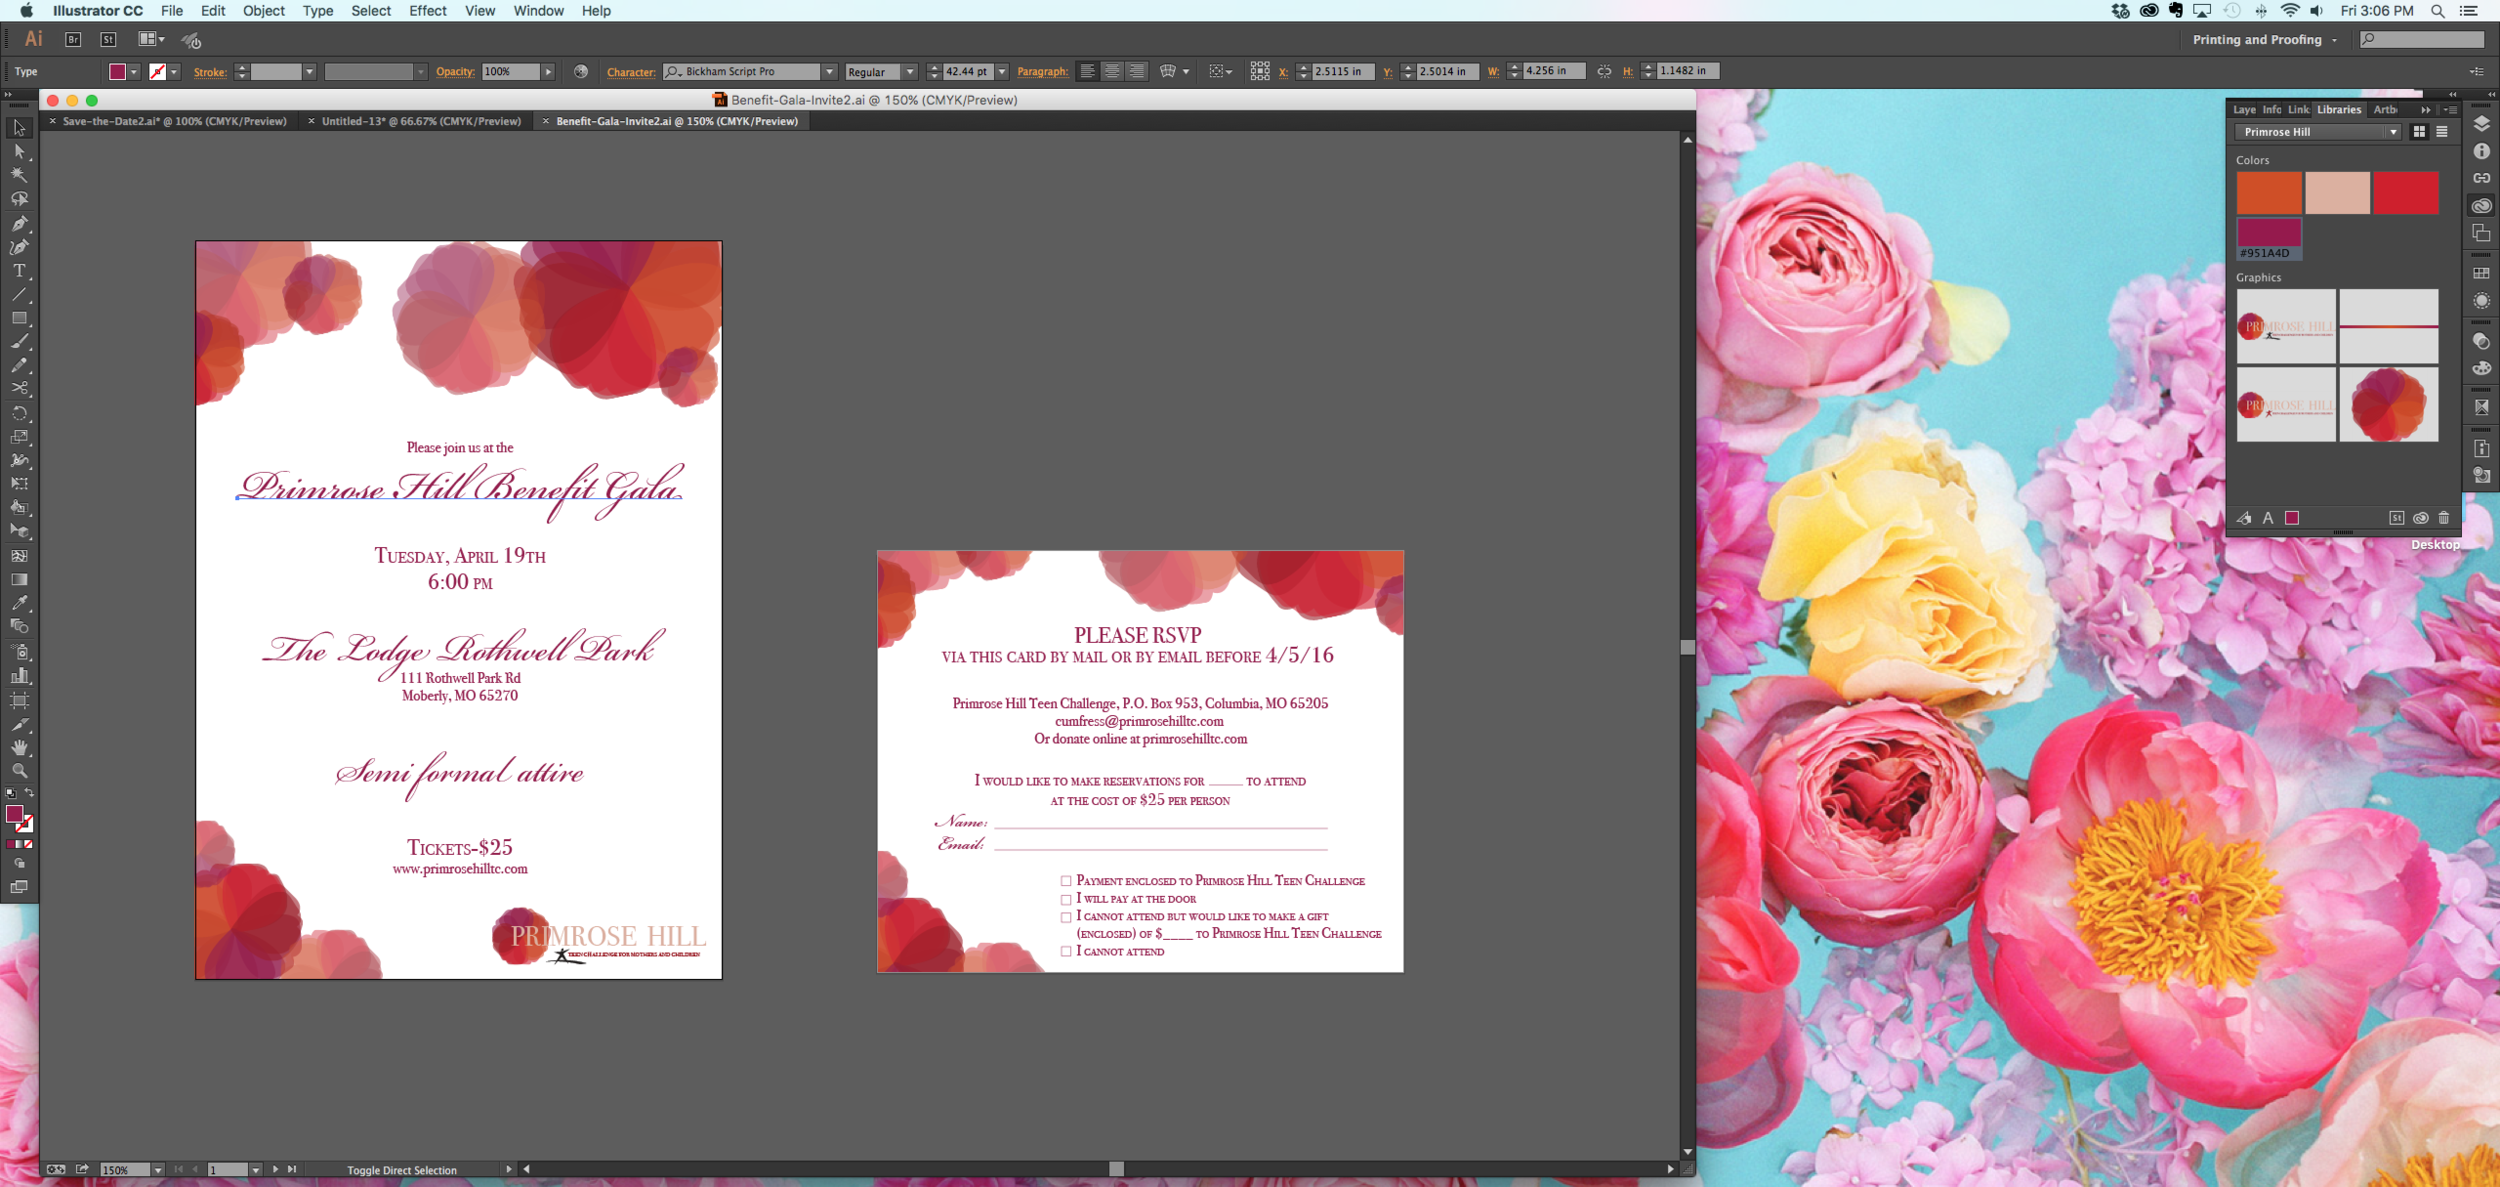Screen dimensions: 2500x1187
Task: Click the Opacity label link
Action: [455, 72]
